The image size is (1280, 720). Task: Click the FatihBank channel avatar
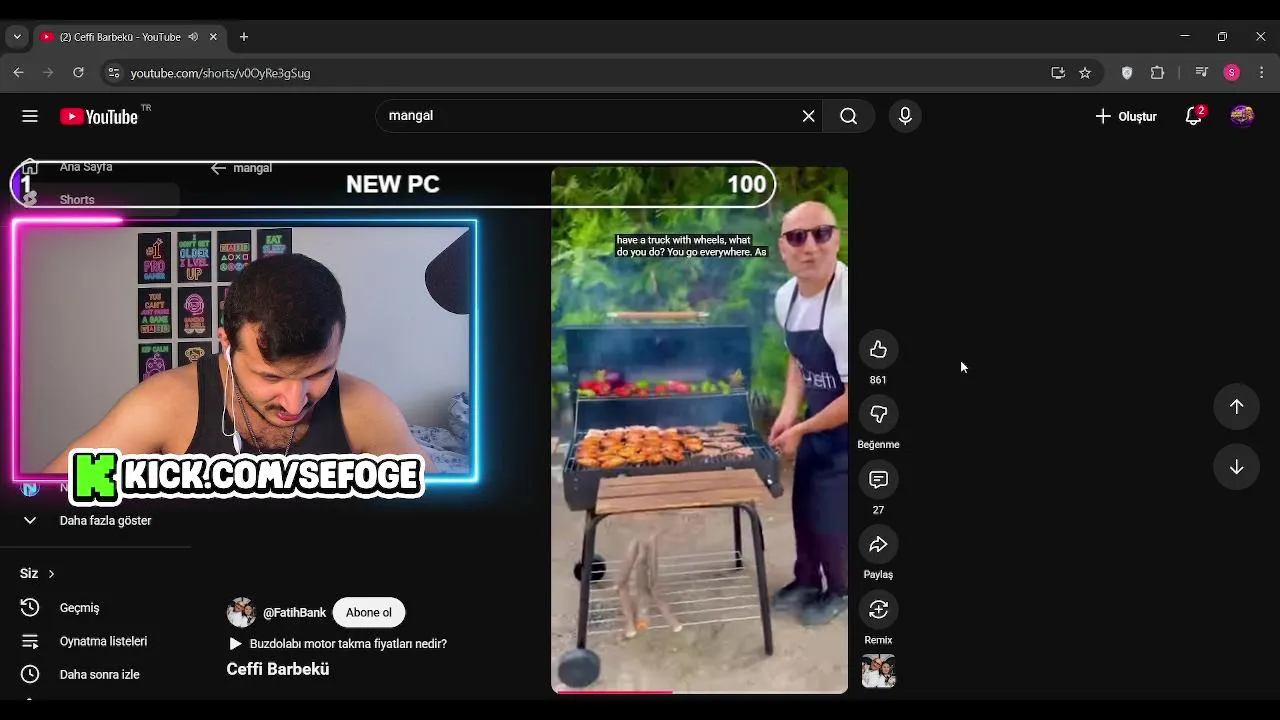pyautogui.click(x=241, y=612)
